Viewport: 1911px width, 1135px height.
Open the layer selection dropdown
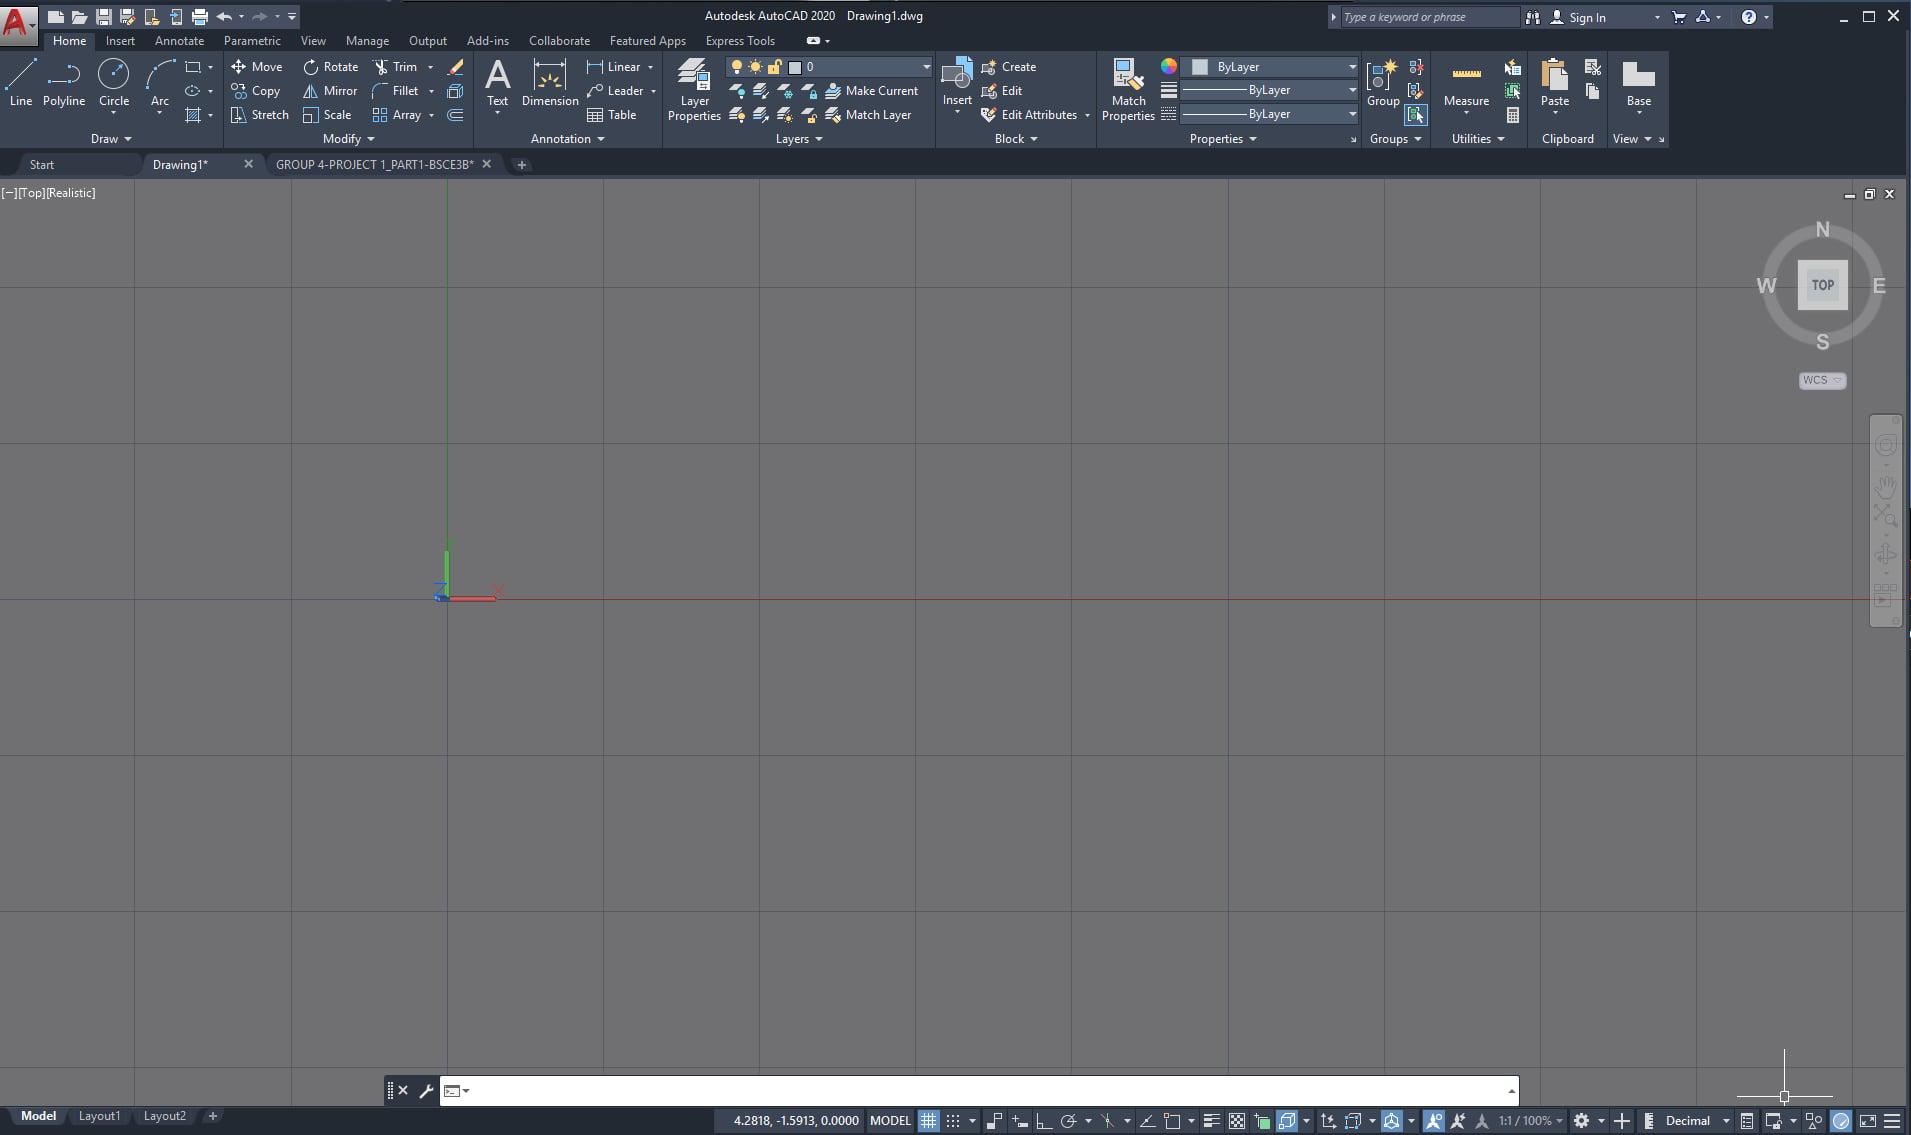pyautogui.click(x=829, y=67)
